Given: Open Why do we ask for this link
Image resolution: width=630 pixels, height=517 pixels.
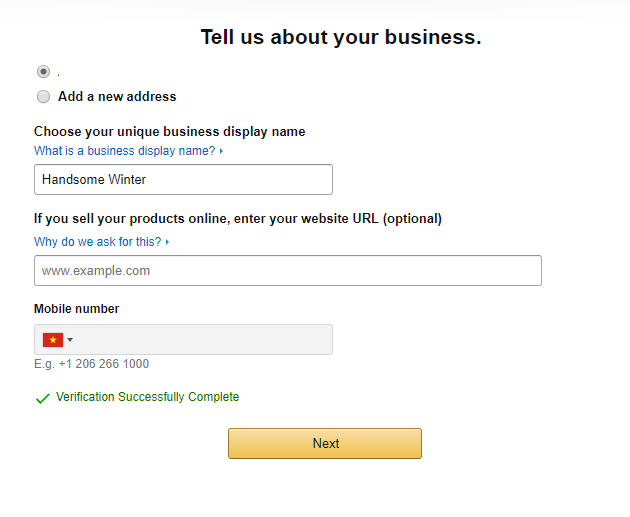Looking at the screenshot, I should coord(97,242).
